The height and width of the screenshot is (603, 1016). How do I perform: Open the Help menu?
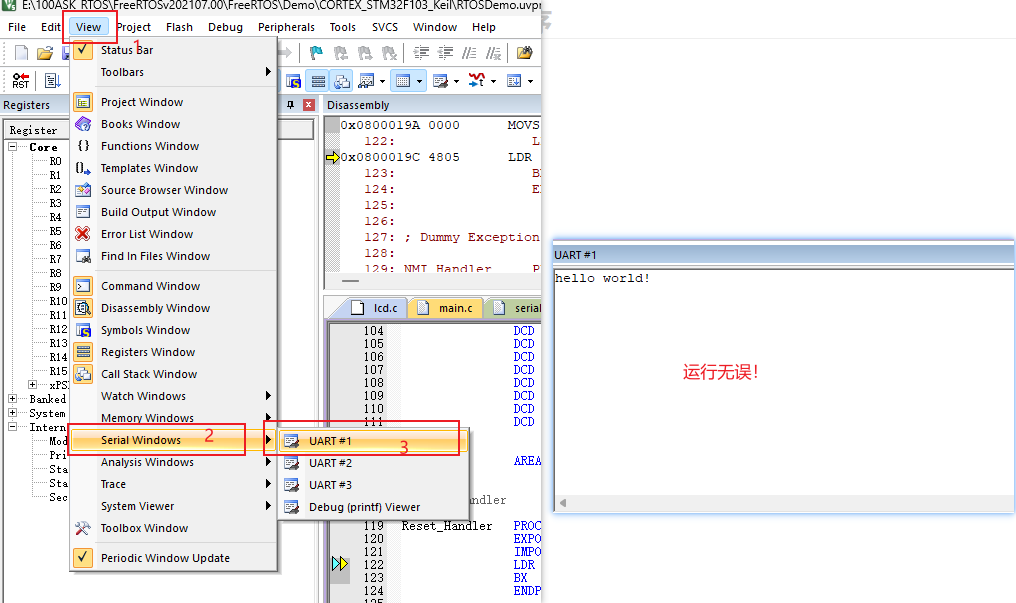tap(483, 27)
